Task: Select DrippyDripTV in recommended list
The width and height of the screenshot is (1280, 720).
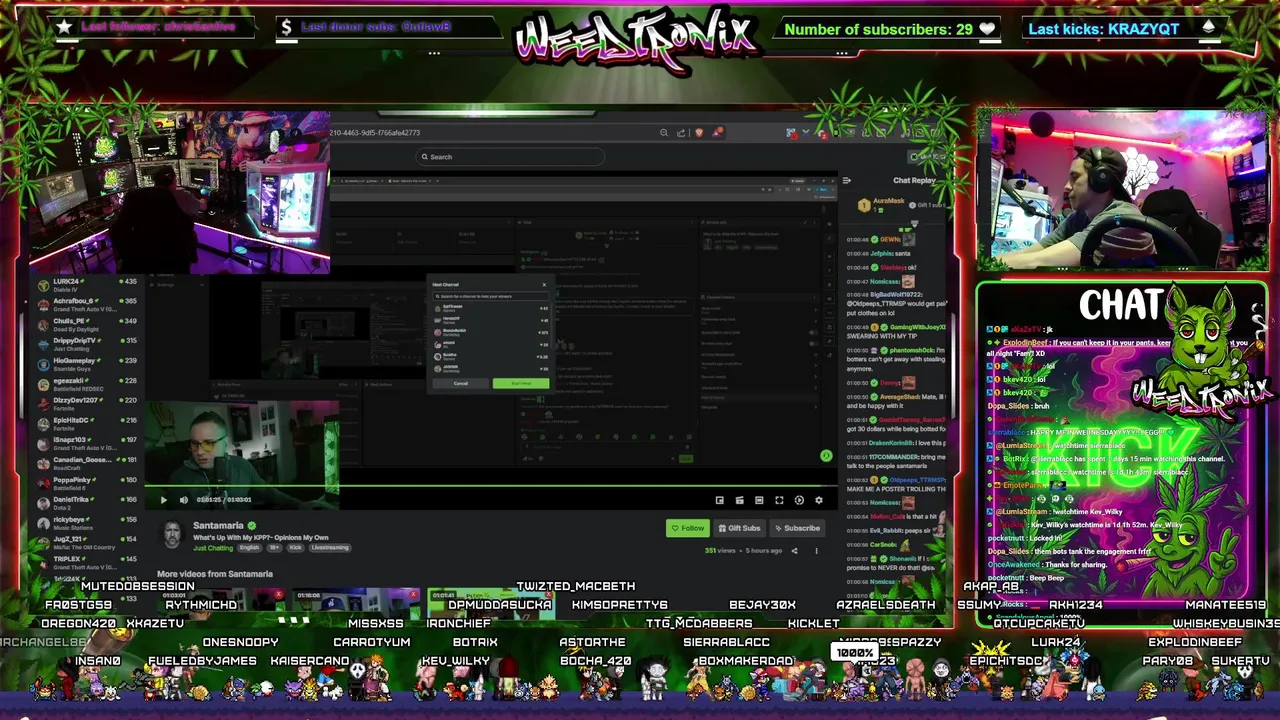Action: pos(88,345)
